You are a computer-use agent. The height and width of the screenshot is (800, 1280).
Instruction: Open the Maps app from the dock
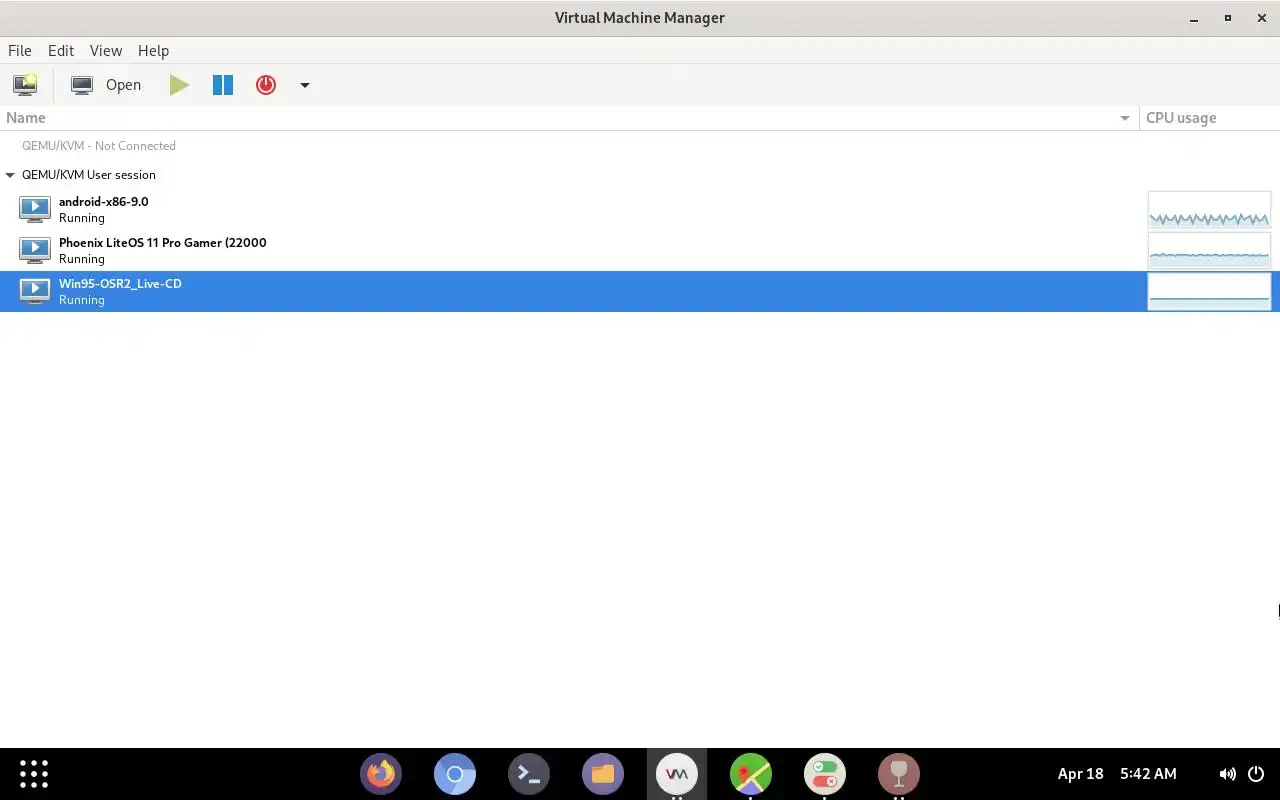pos(751,774)
